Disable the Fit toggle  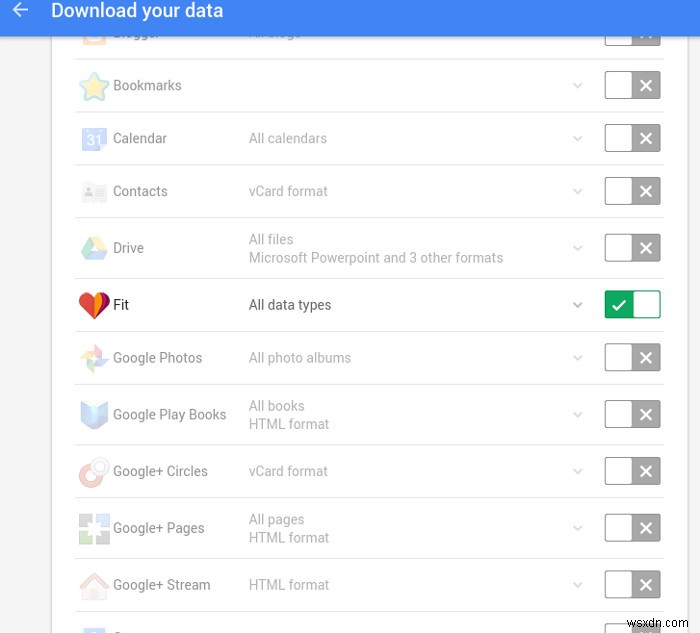click(632, 305)
